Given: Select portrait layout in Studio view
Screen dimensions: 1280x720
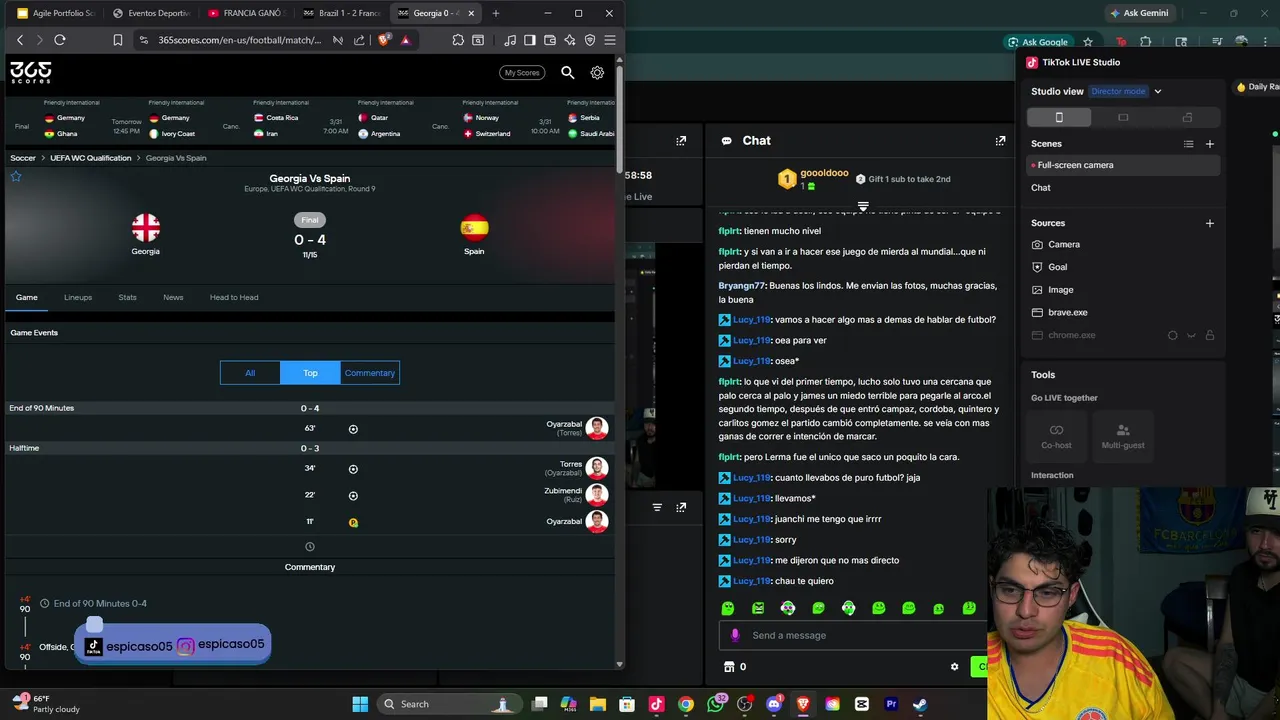Looking at the screenshot, I should 1059,117.
